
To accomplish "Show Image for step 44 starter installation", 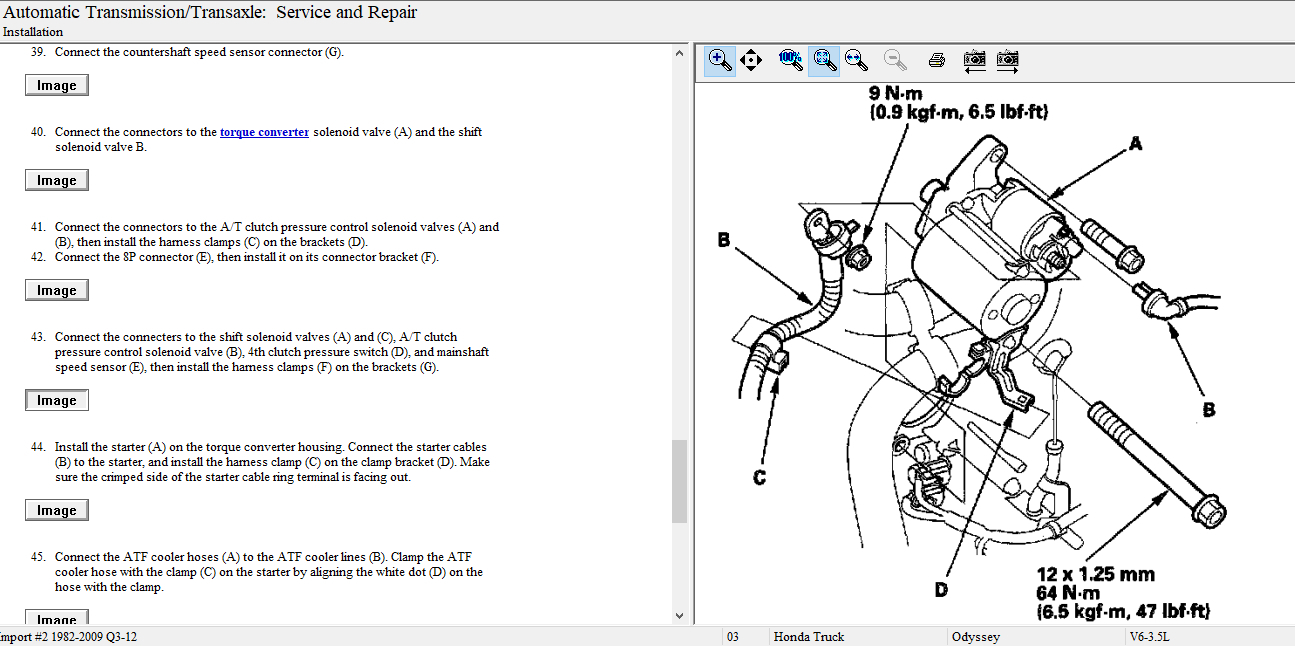I will (x=57, y=511).
